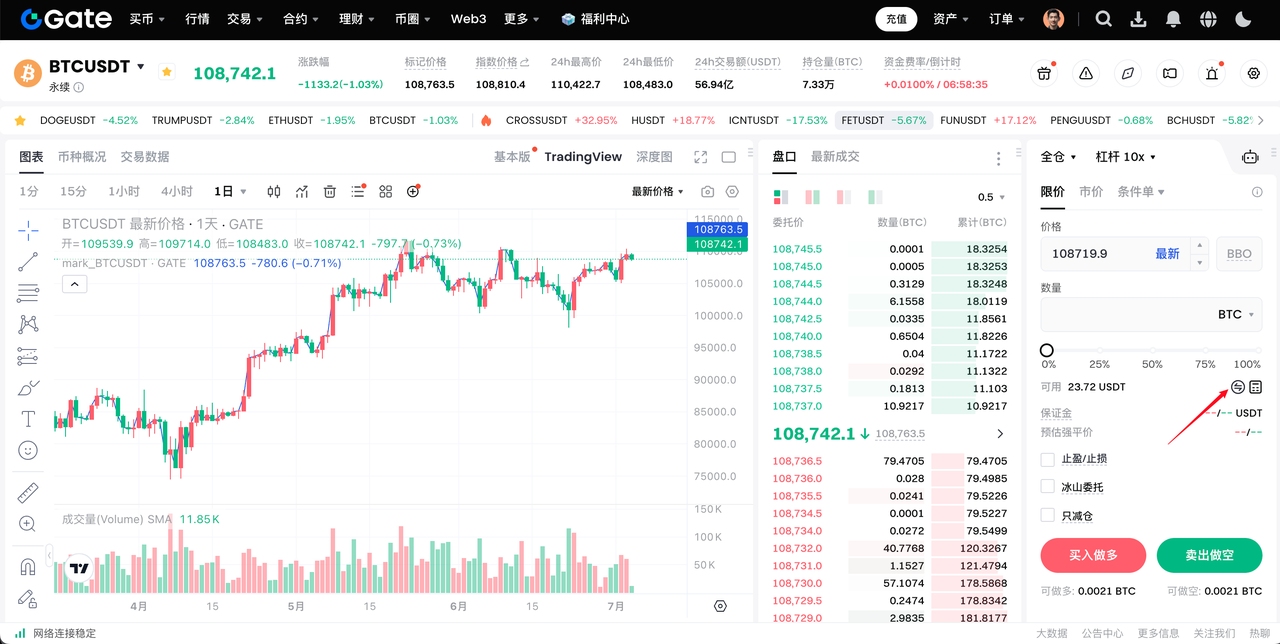Open candlestick chart style icon
The height and width of the screenshot is (644, 1280).
(274, 192)
